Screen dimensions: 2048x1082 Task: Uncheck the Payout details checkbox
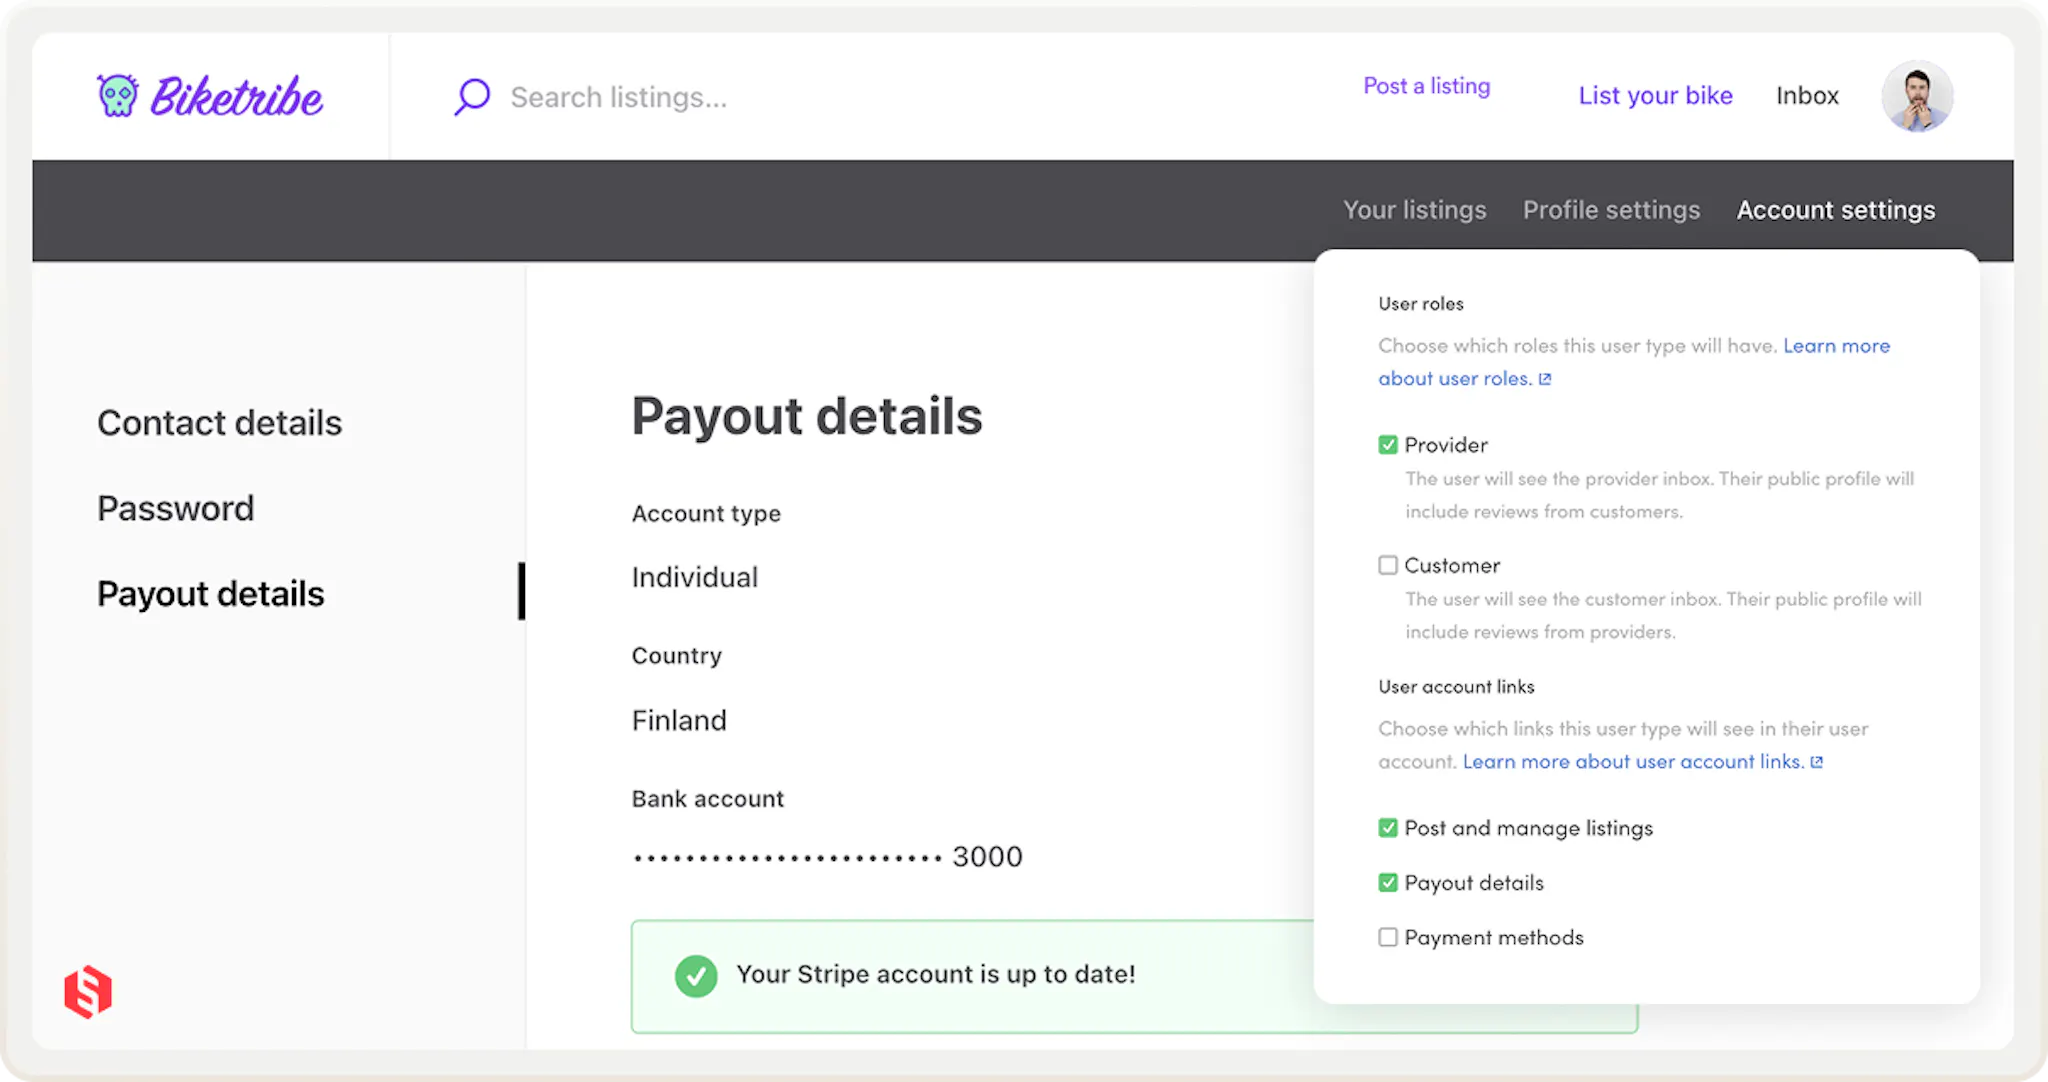1388,883
